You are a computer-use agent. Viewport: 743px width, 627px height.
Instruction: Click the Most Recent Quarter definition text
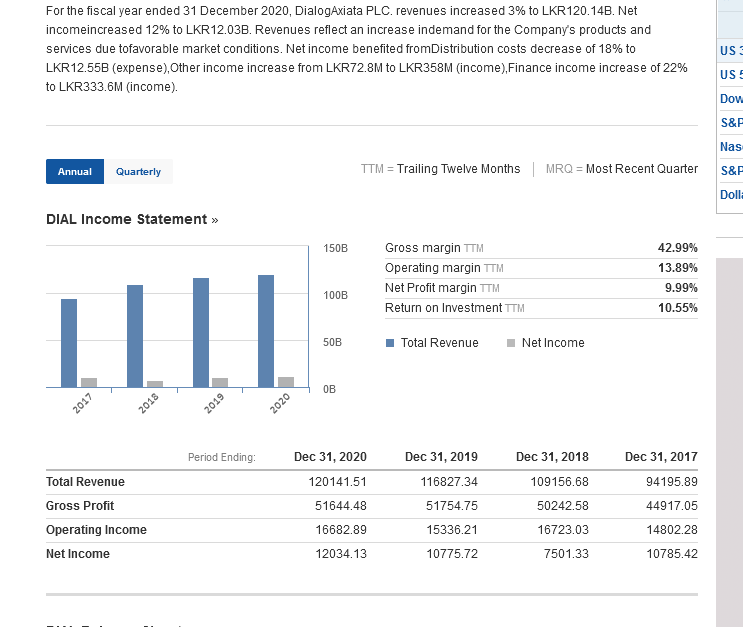(x=642, y=169)
